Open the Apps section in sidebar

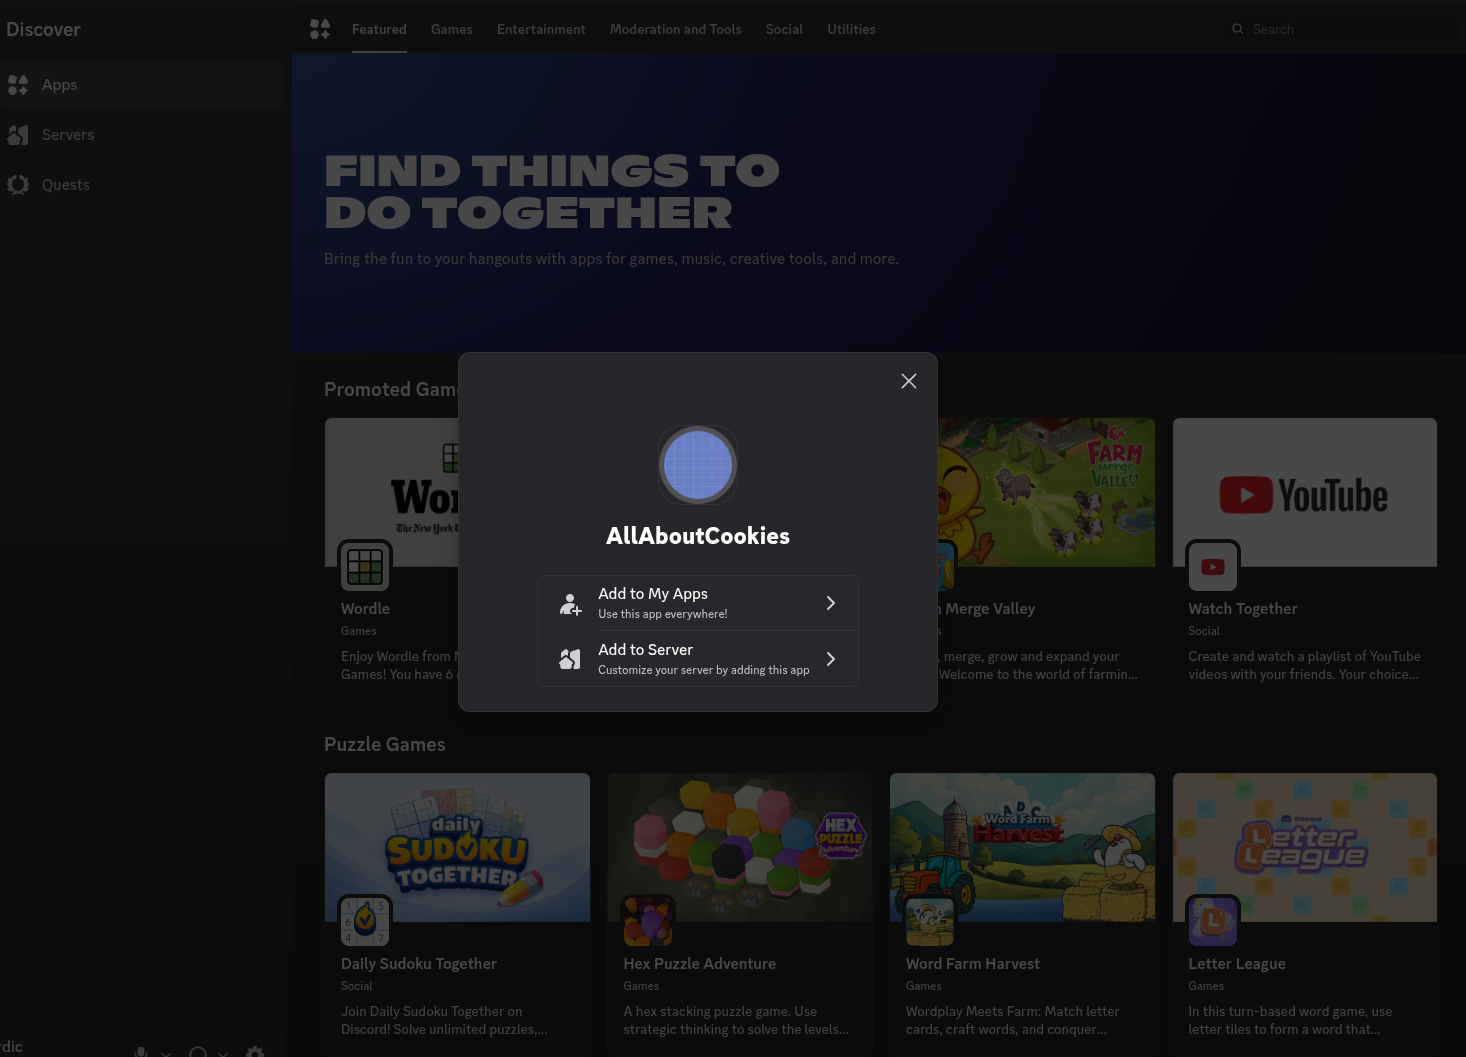click(60, 85)
